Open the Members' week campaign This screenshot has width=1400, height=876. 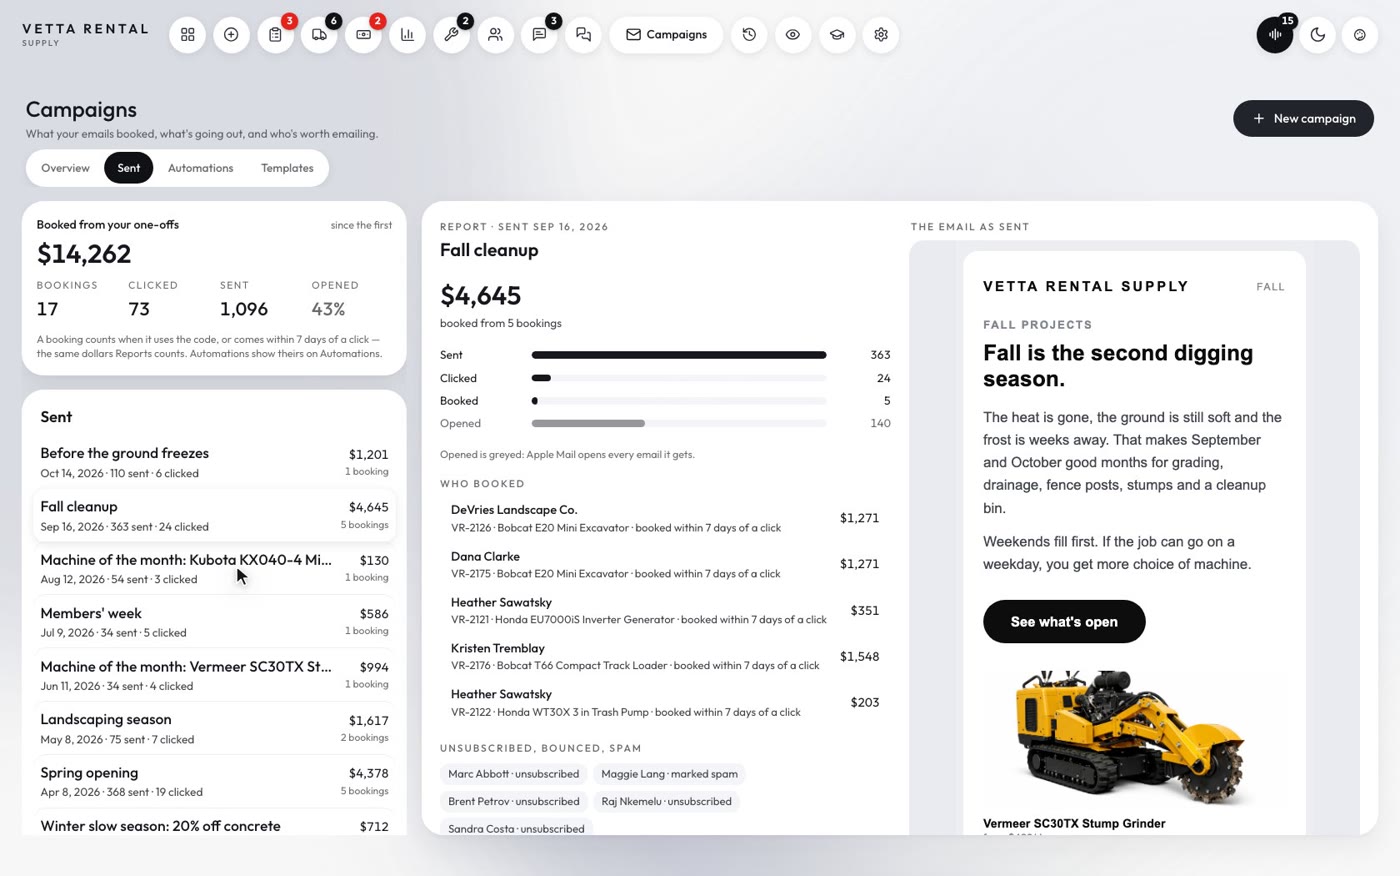tap(214, 622)
